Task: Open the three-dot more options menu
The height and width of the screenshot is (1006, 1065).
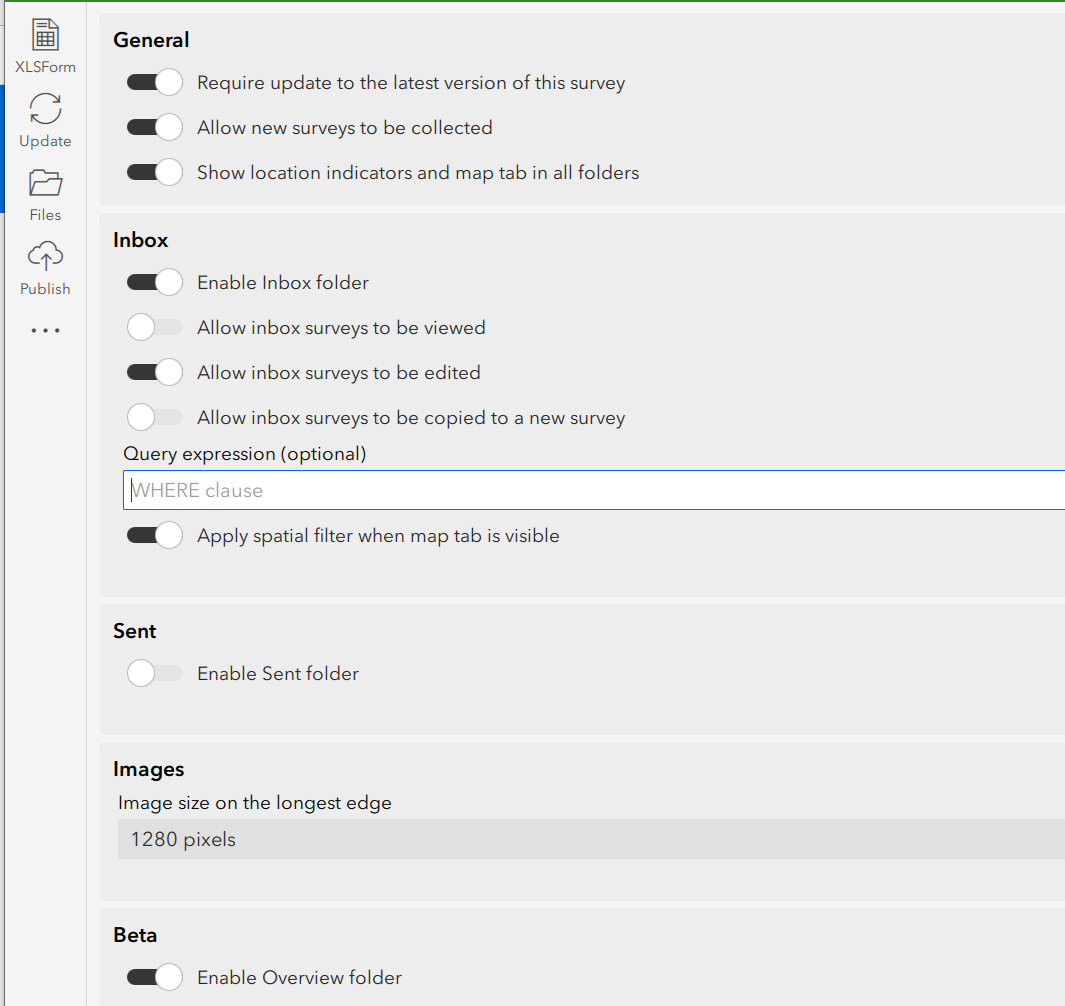Action: (x=45, y=330)
